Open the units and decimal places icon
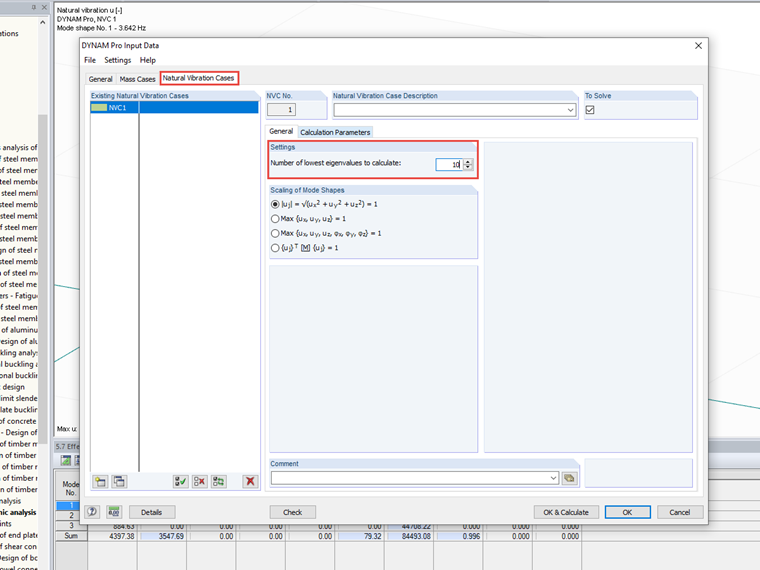 (x=114, y=512)
